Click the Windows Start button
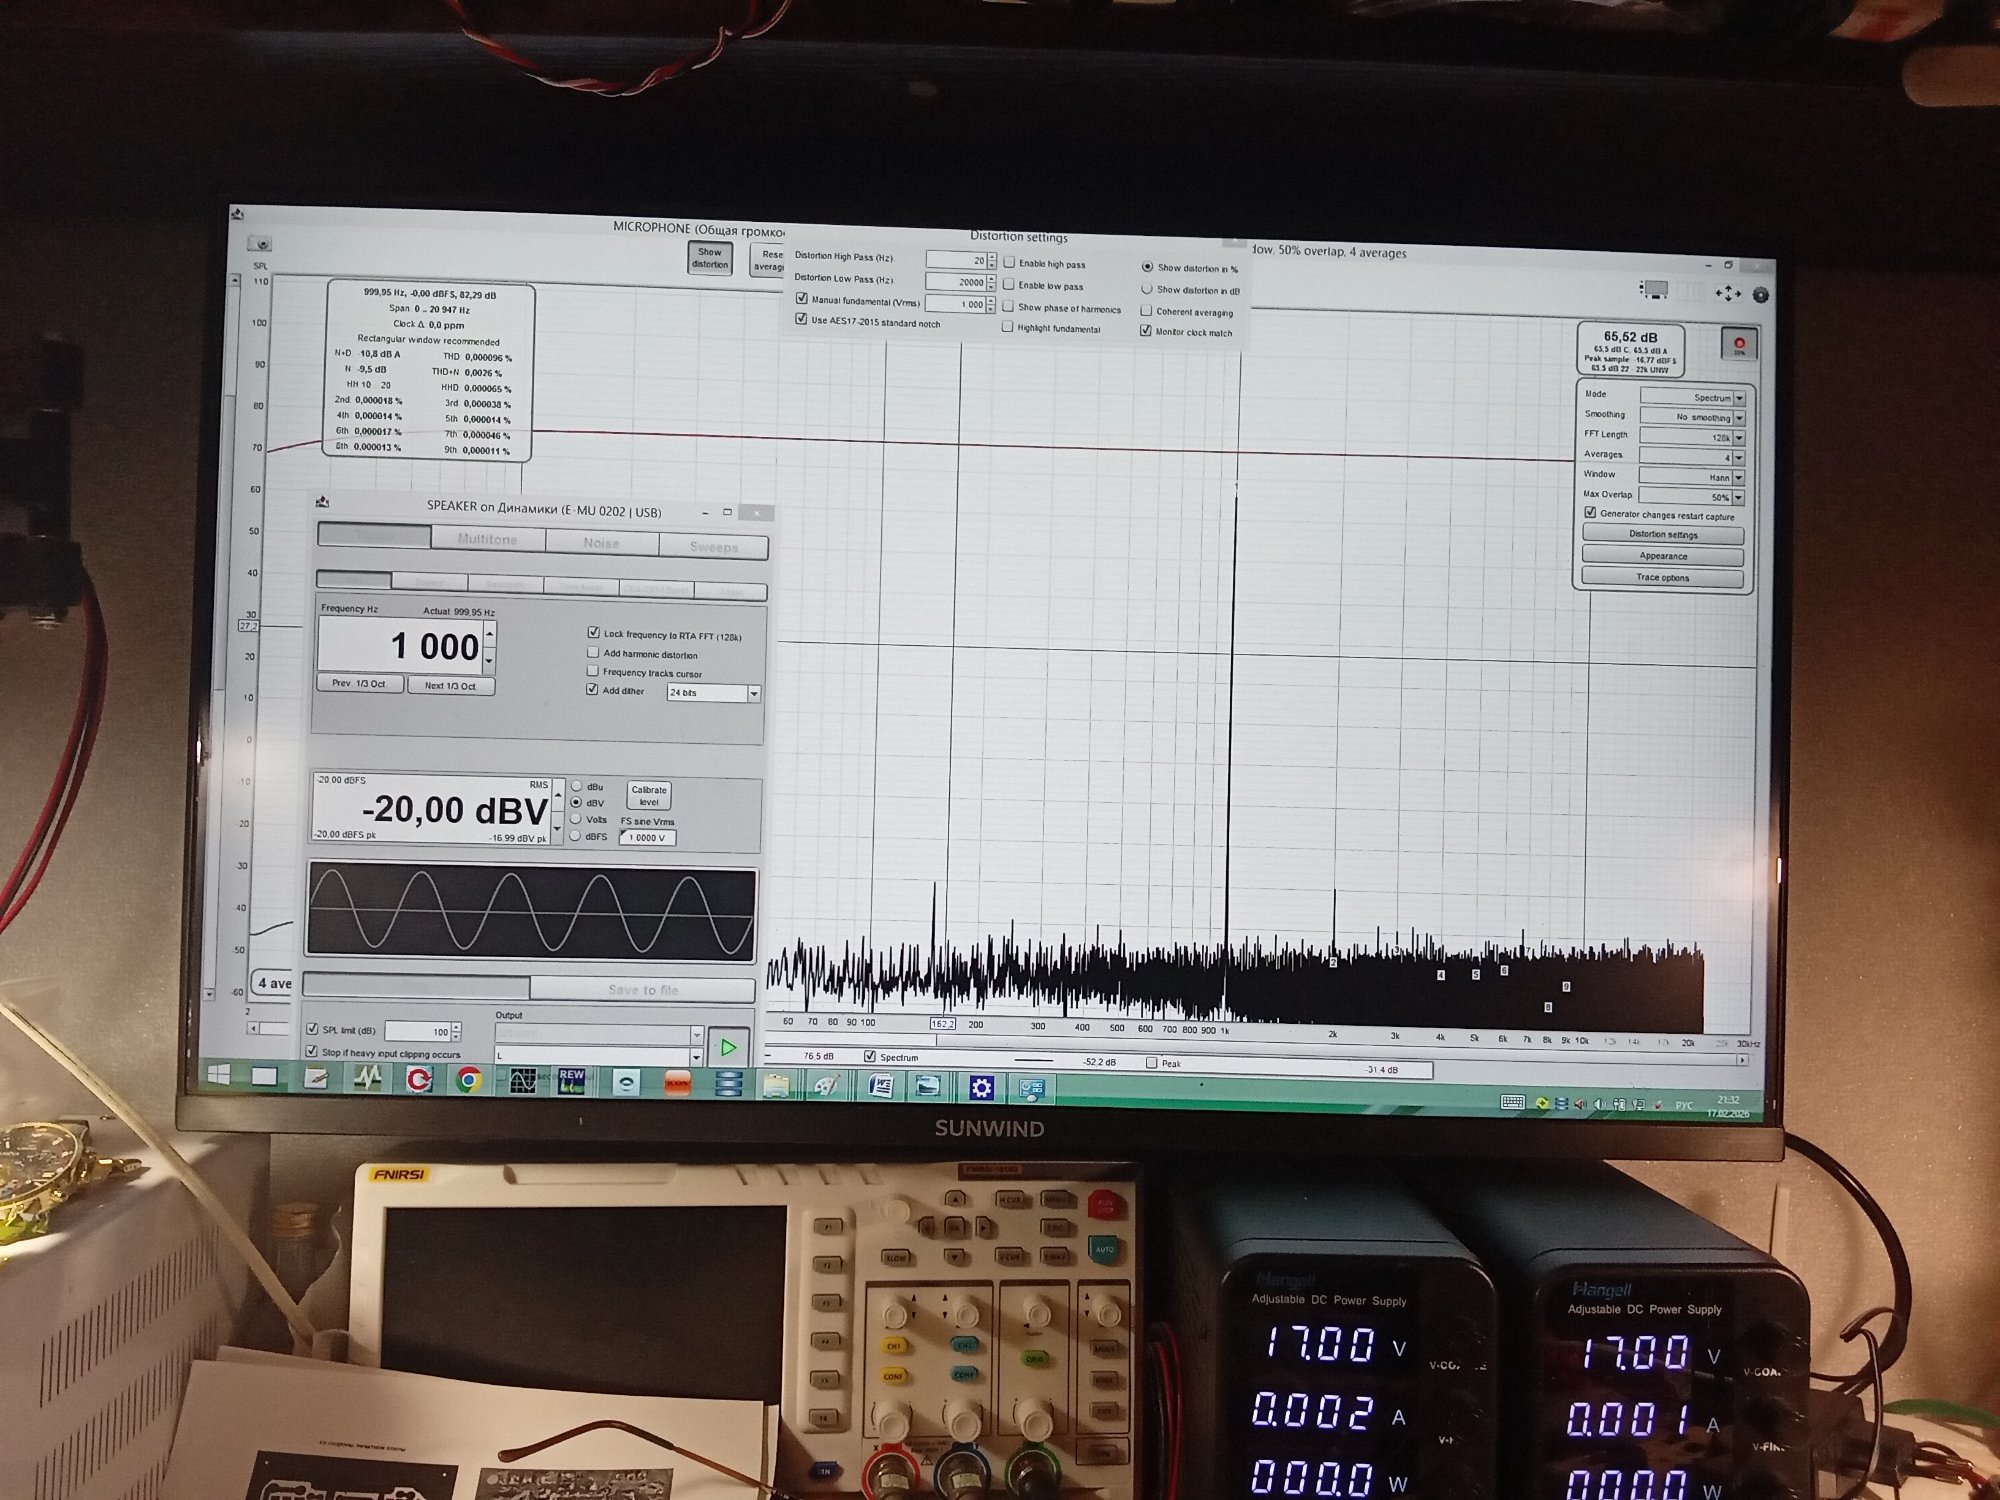This screenshot has height=1500, width=2000. (x=218, y=1075)
